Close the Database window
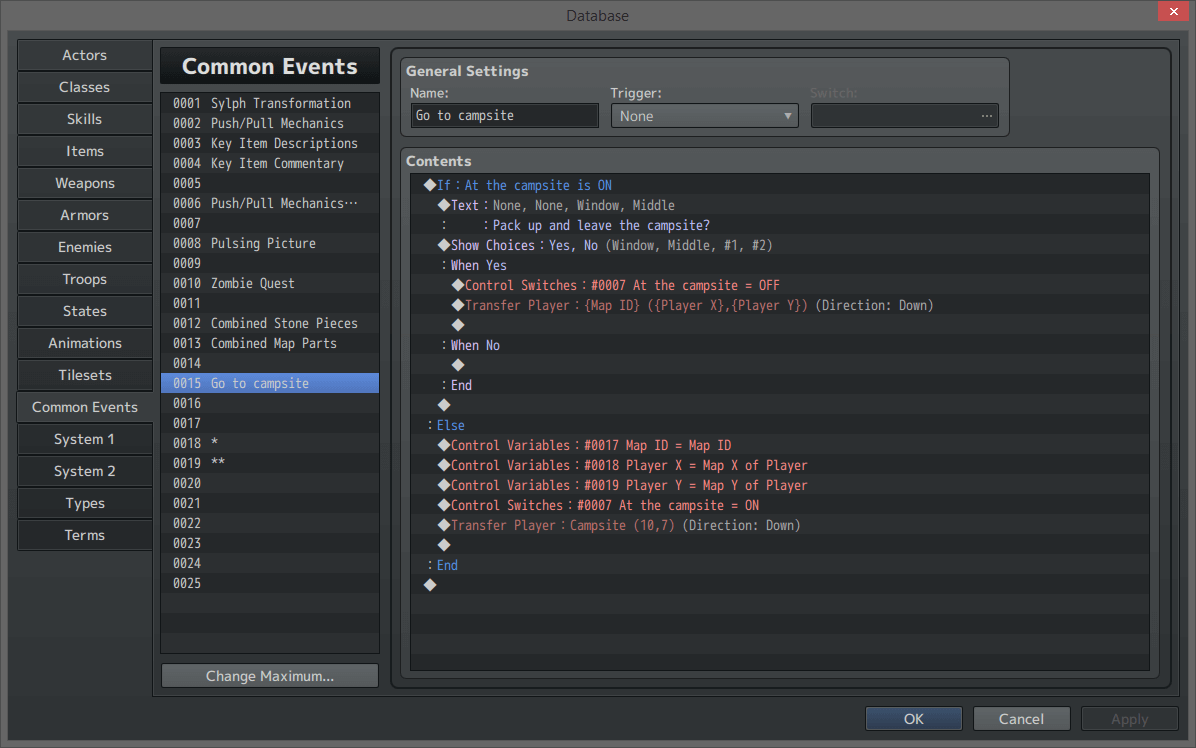The height and width of the screenshot is (748, 1196). (1173, 11)
